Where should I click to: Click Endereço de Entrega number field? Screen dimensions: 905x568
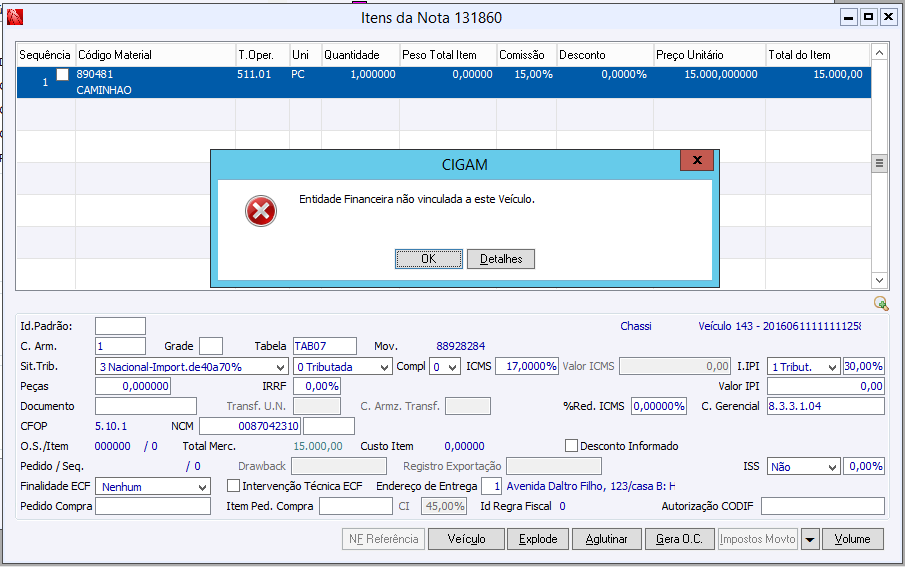492,486
